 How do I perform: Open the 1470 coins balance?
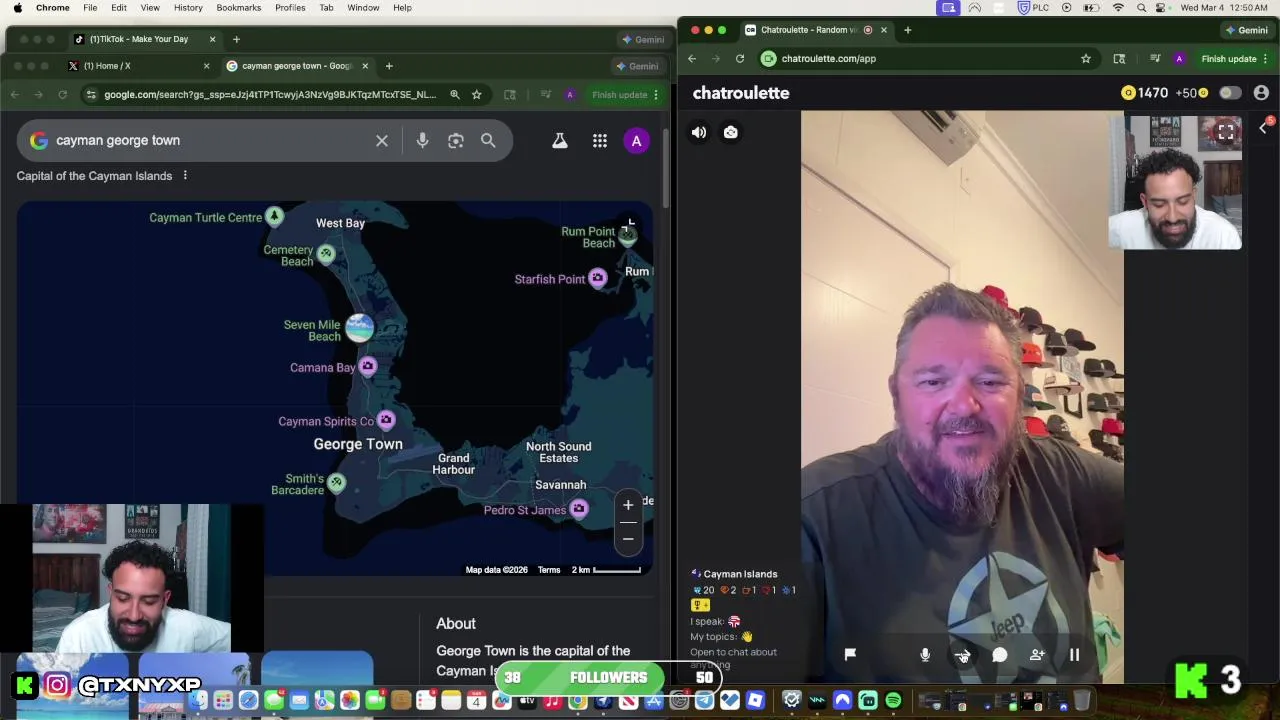pos(1145,93)
